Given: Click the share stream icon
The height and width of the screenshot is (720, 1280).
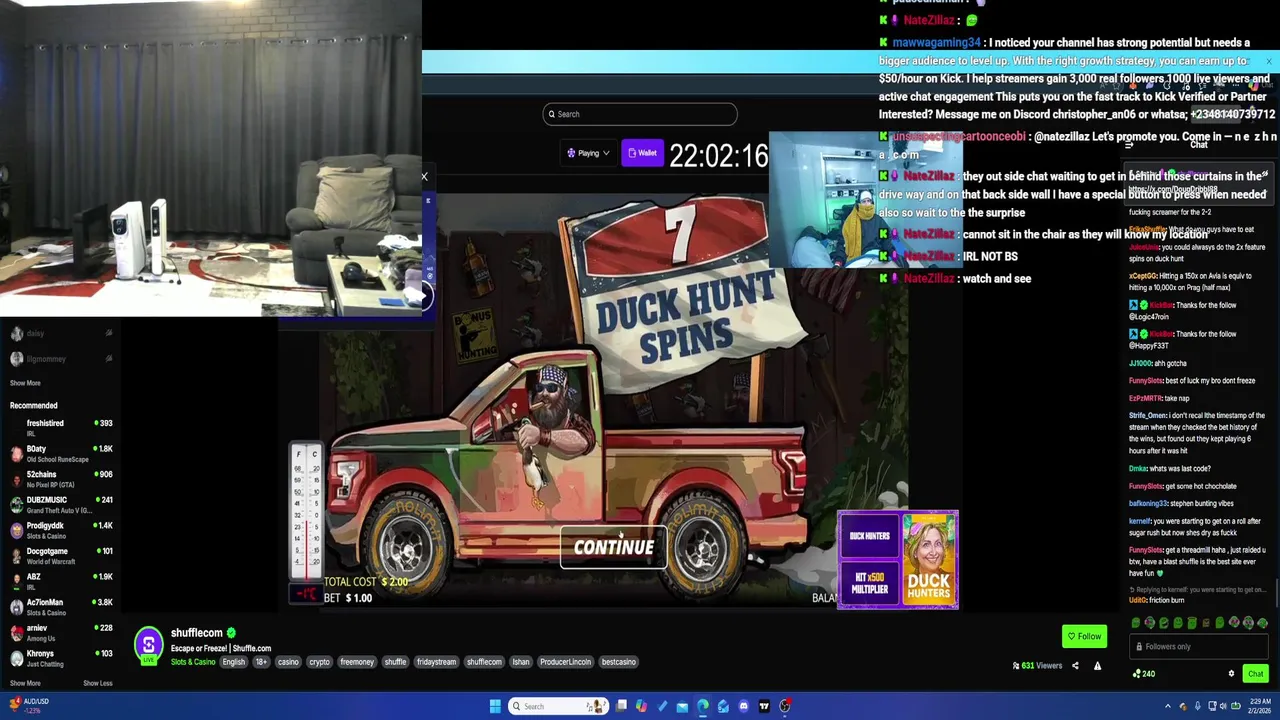Looking at the screenshot, I should [1075, 666].
